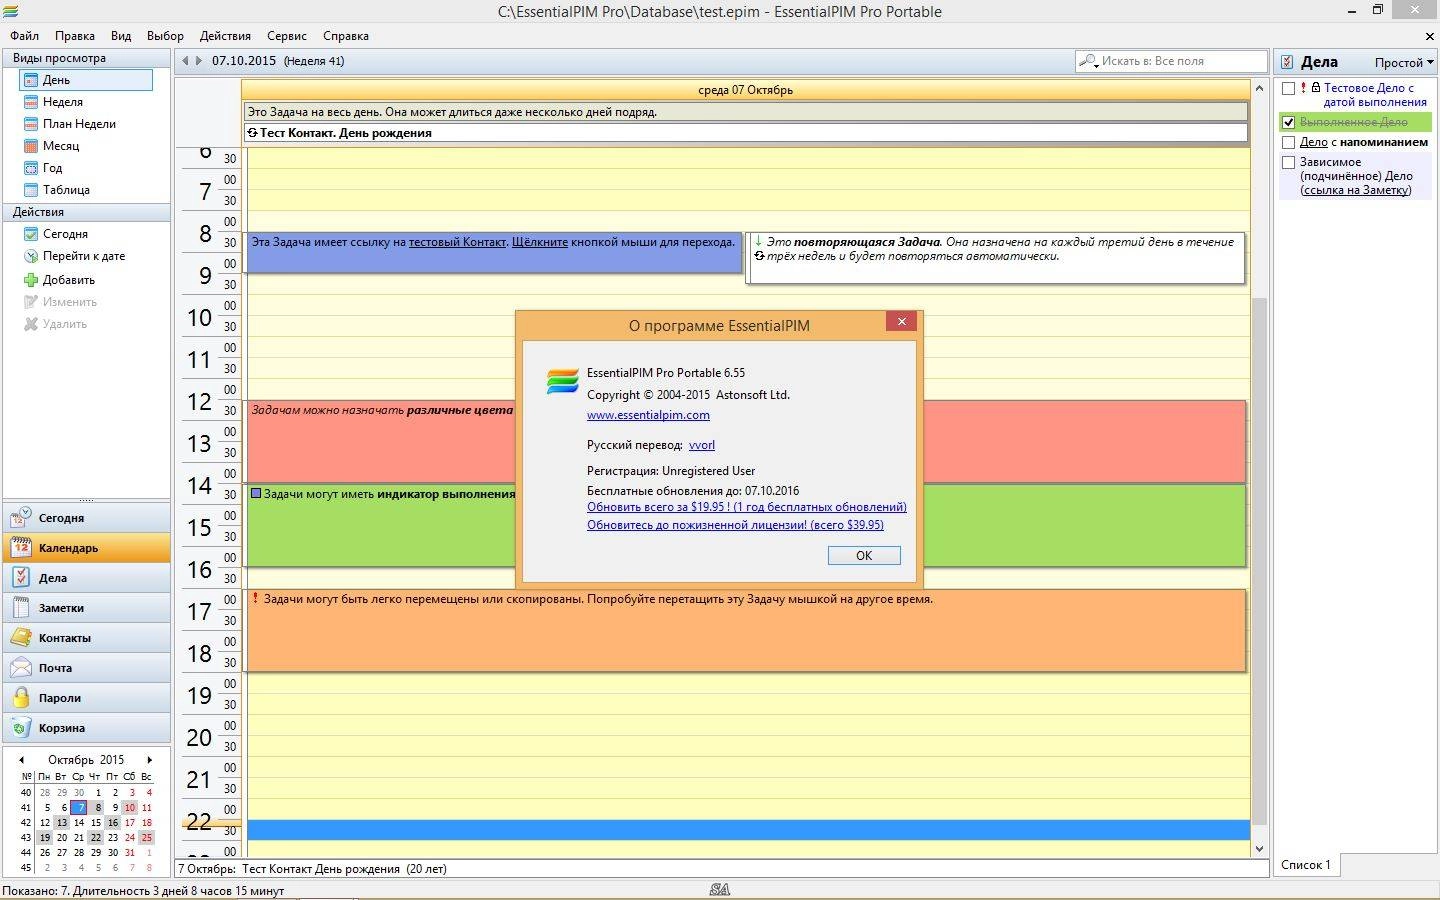This screenshot has height=900, width=1440.
Task: Click the среда 07 Октябрь day header
Action: click(x=746, y=90)
